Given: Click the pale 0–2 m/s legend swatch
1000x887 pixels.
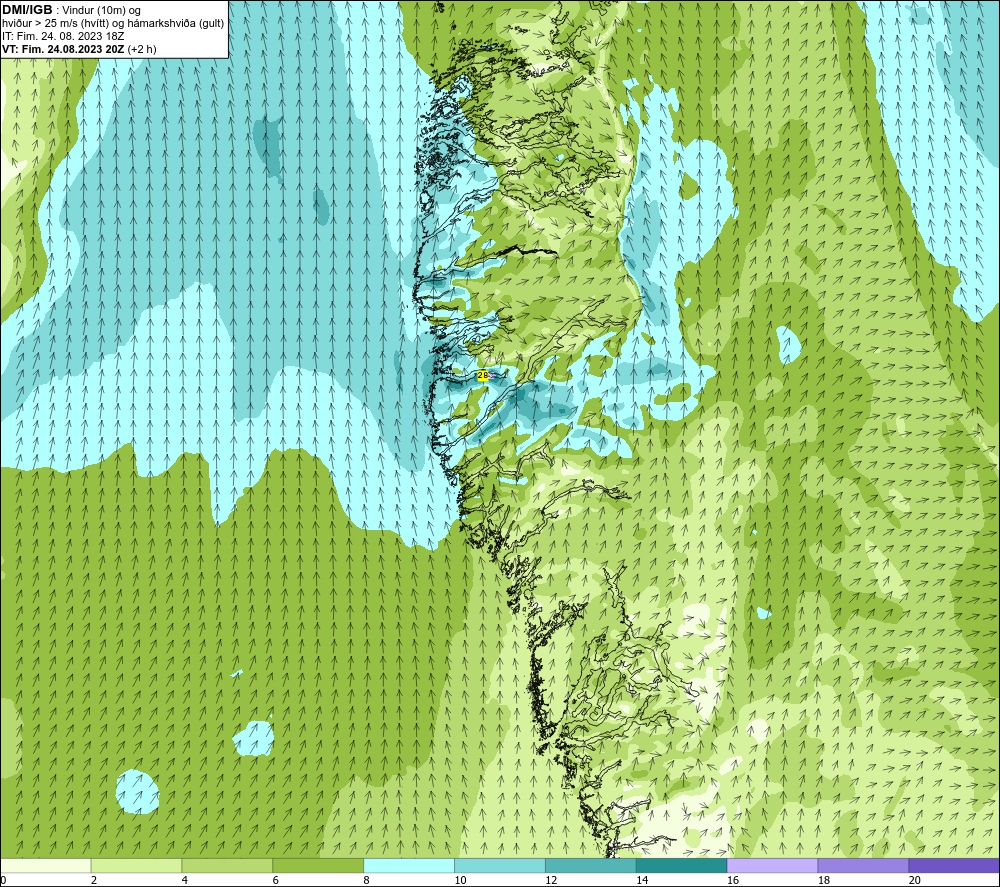Looking at the screenshot, I should click(x=45, y=865).
